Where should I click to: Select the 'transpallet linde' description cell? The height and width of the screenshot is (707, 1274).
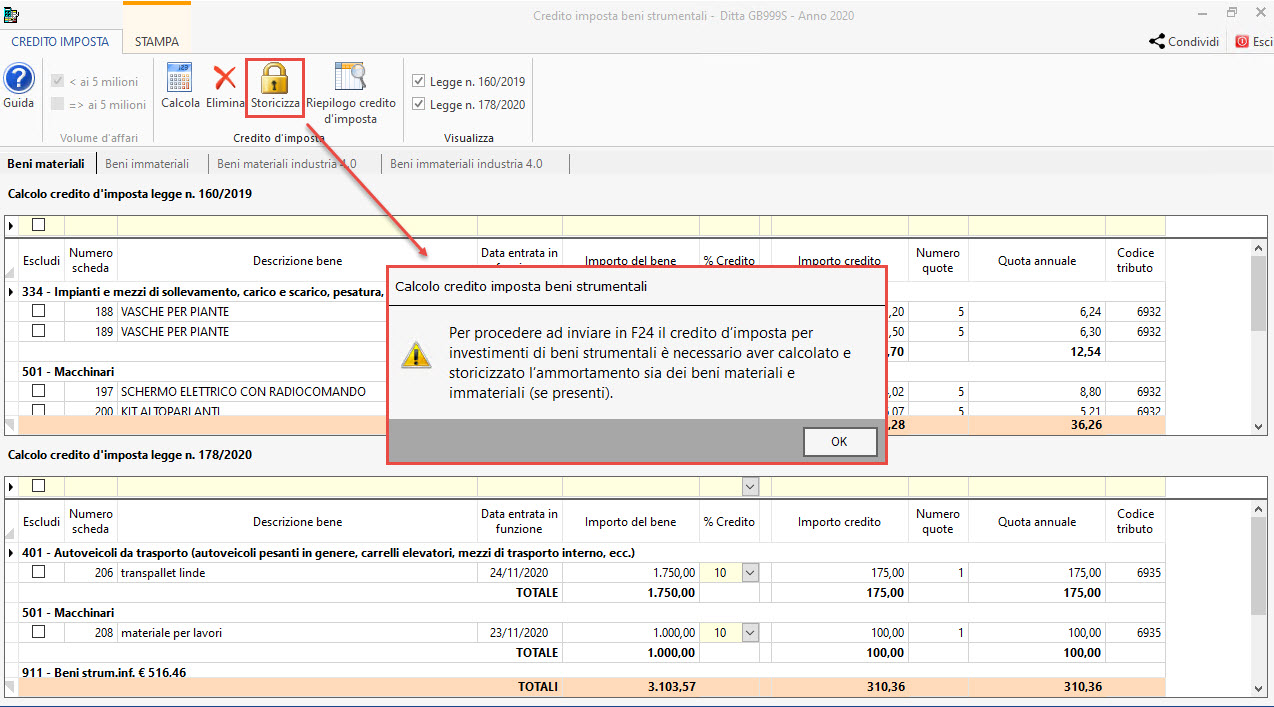297,573
